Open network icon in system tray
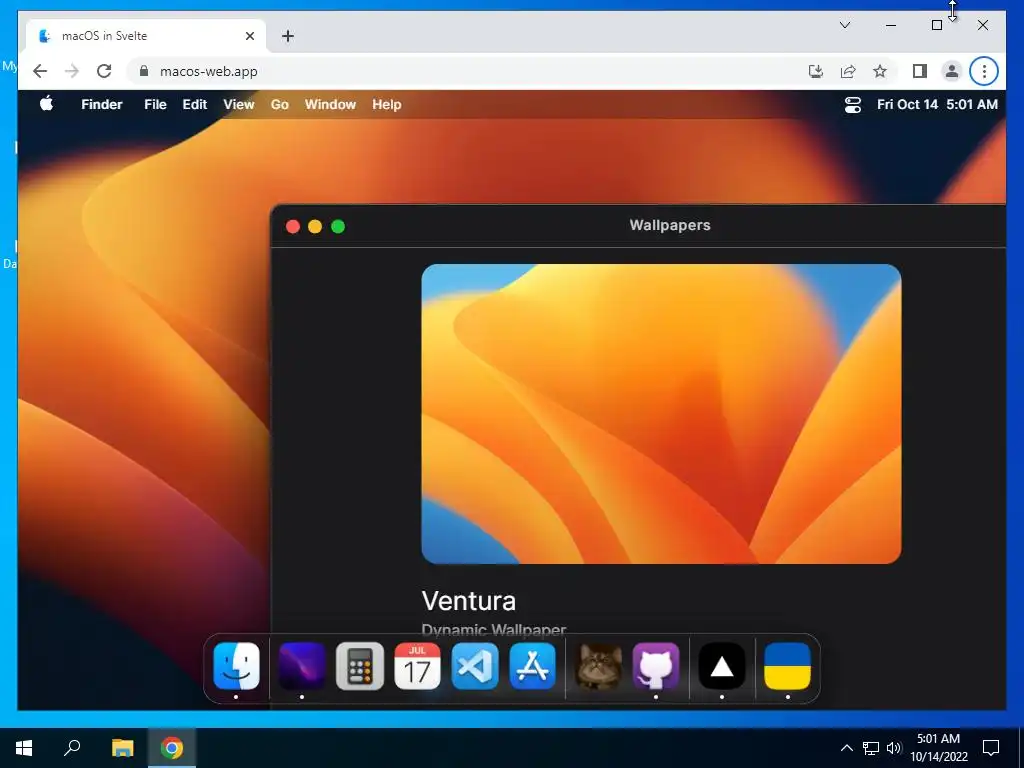The width and height of the screenshot is (1024, 768). point(871,748)
